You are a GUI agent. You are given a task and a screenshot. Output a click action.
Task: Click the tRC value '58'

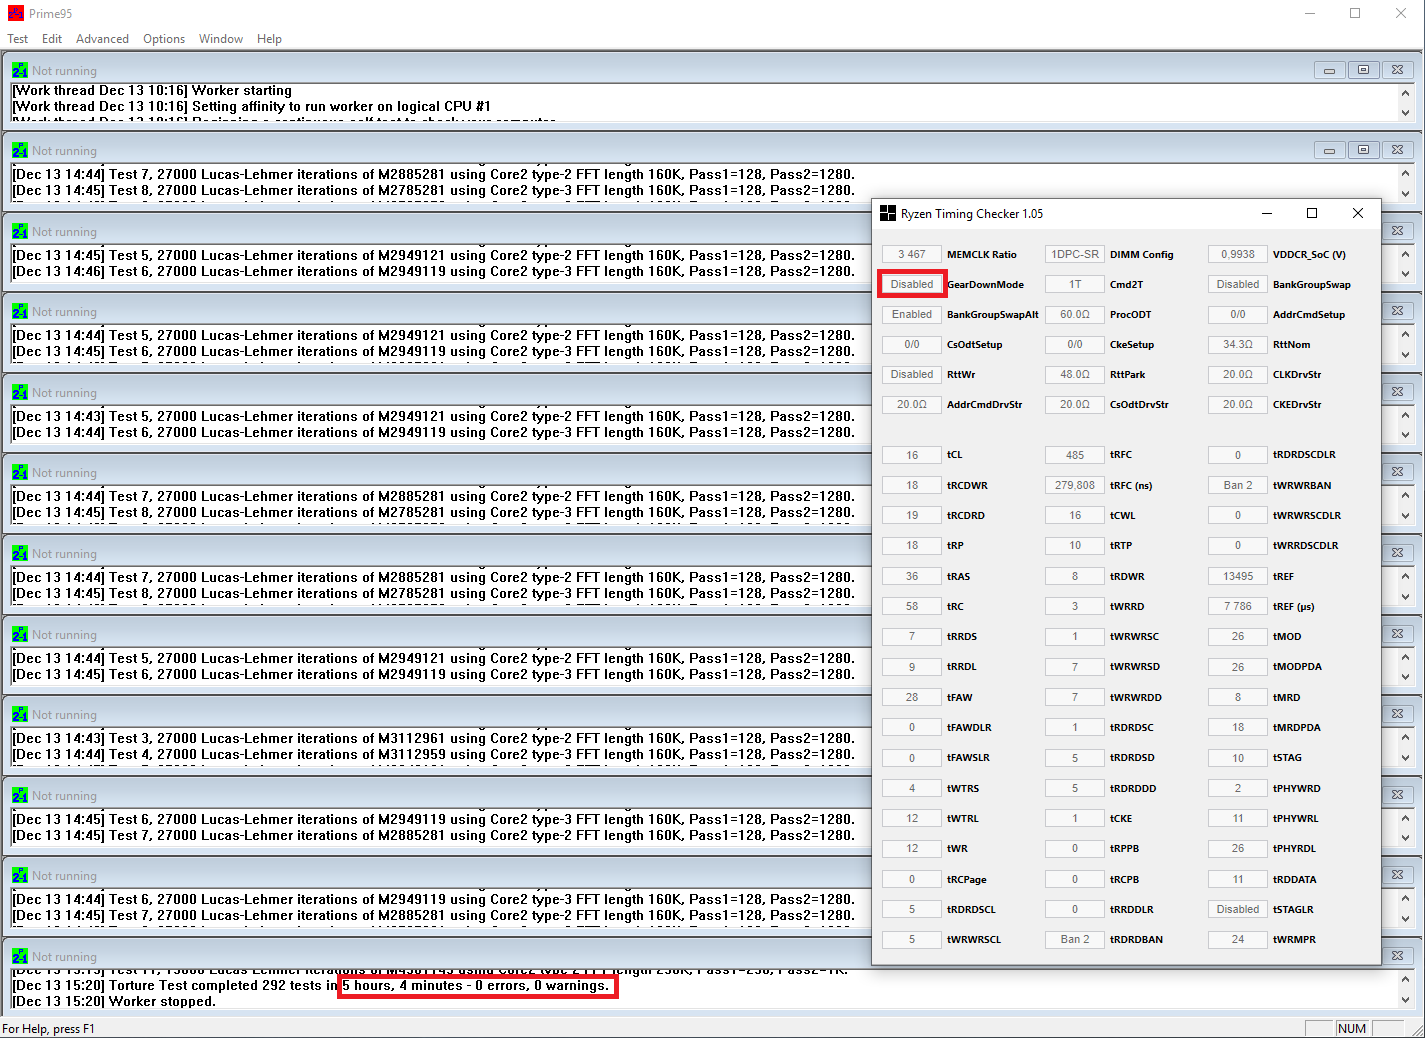click(912, 606)
